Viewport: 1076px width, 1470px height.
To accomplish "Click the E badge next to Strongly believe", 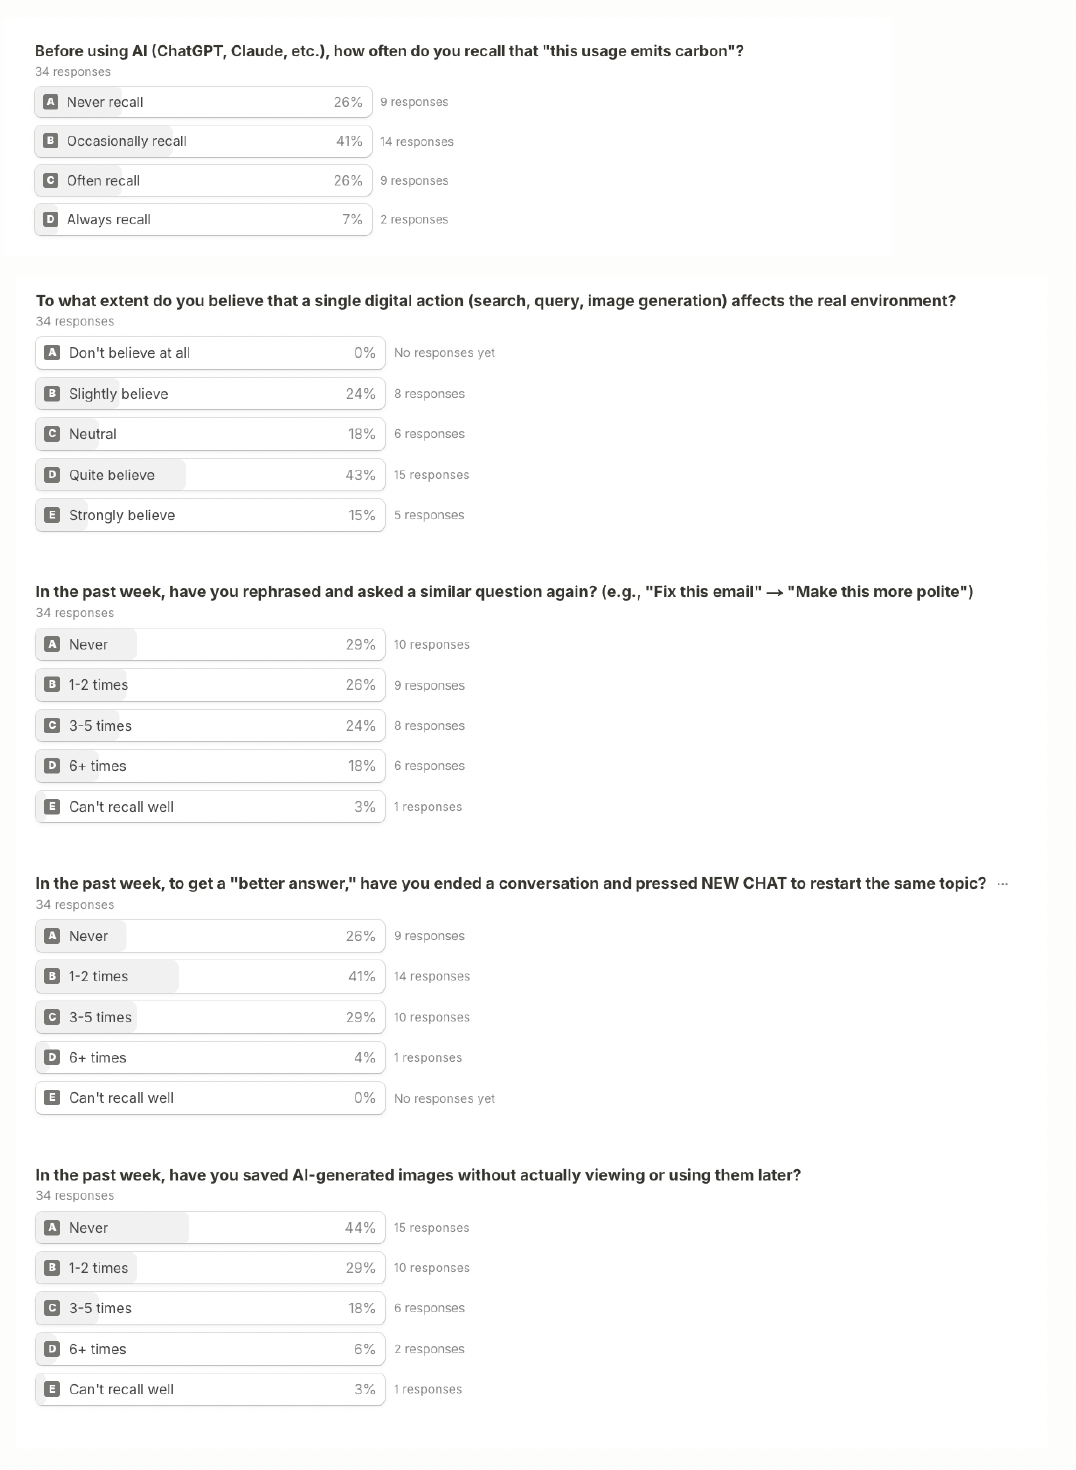I will click(53, 515).
